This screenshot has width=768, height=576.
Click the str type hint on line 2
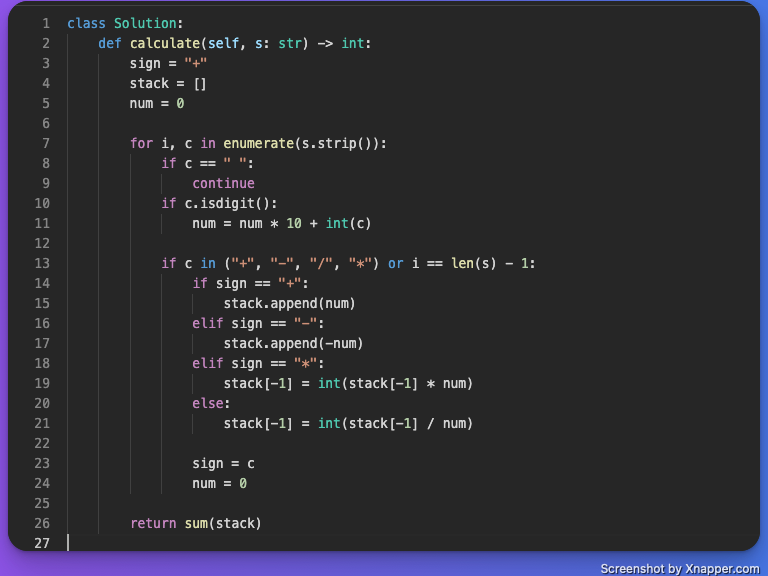click(290, 44)
